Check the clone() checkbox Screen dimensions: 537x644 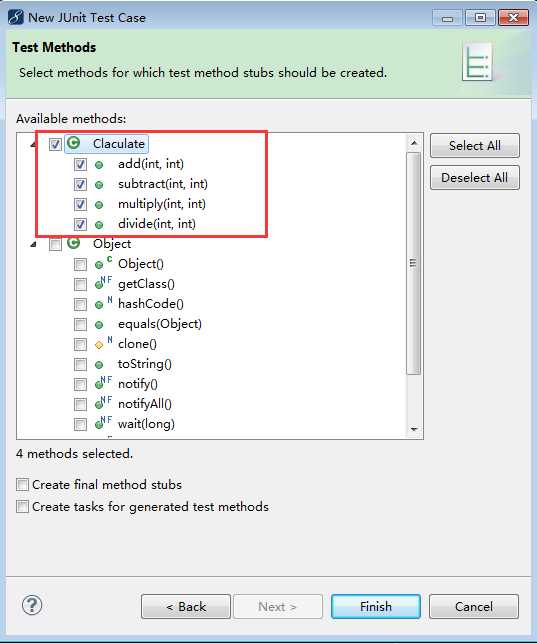80,344
